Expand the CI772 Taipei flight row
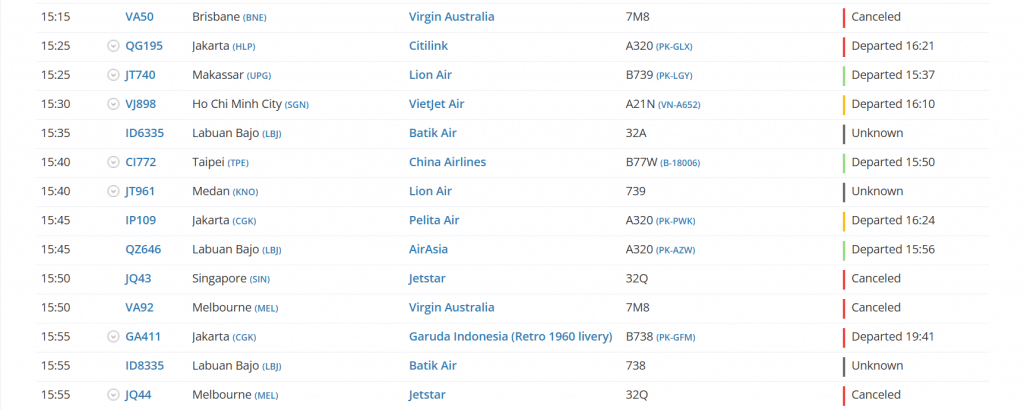The width and height of the screenshot is (1024, 410). [113, 162]
